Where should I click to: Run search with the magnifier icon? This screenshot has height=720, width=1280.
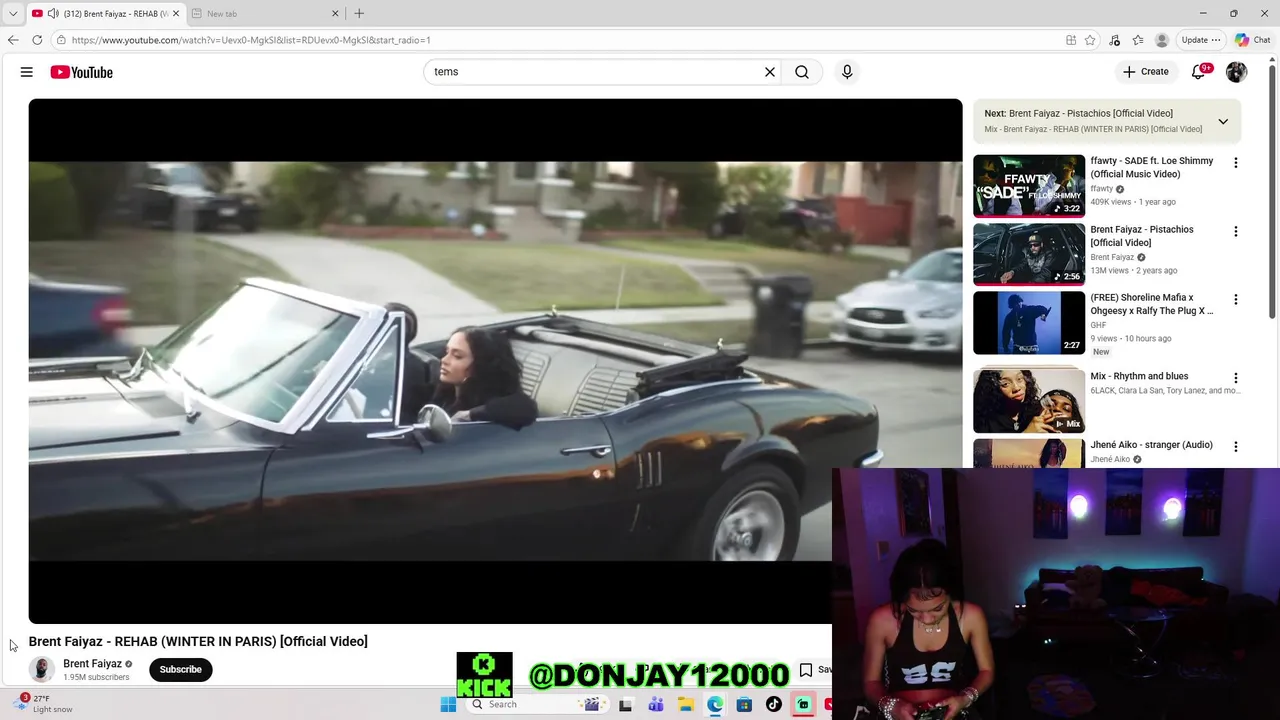802,72
